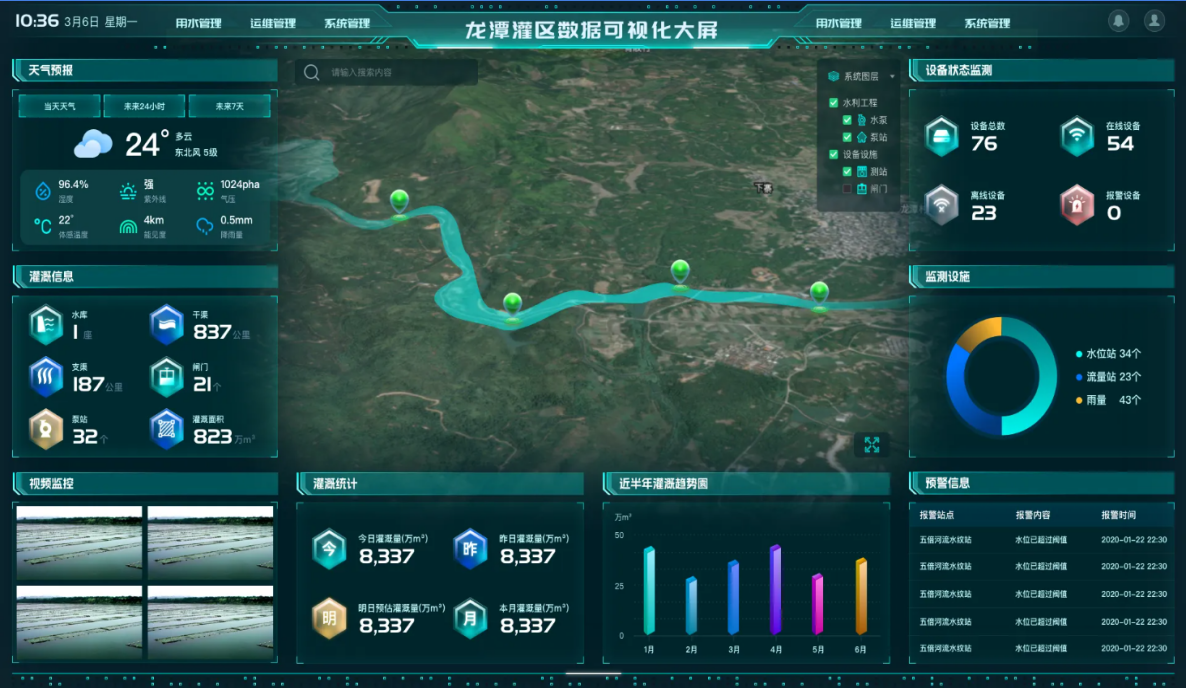Click the cloudy weather icon
1186x688 pixels.
pos(92,143)
